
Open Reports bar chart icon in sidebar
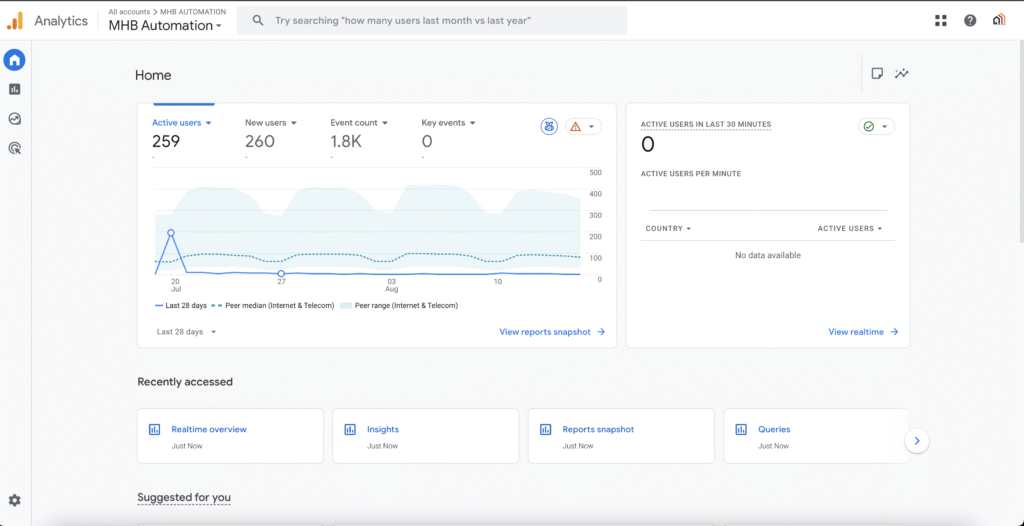14,90
